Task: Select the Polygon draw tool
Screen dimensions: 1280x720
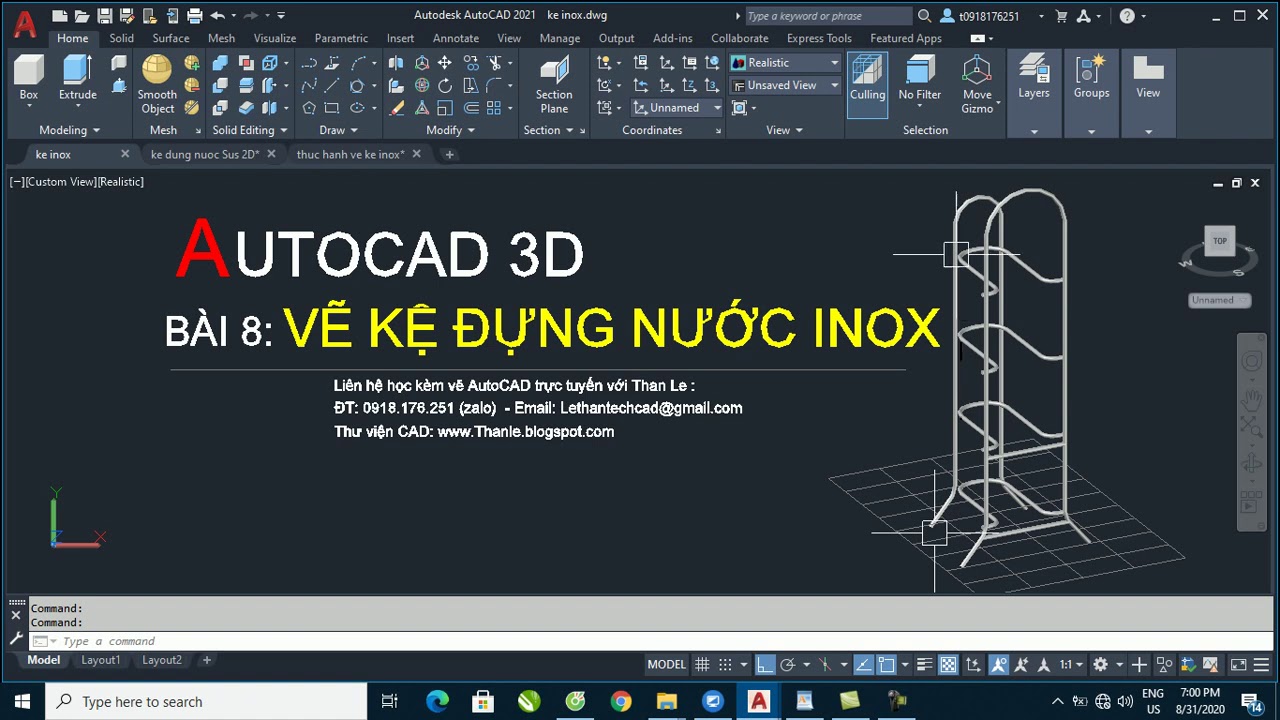Action: [309, 108]
